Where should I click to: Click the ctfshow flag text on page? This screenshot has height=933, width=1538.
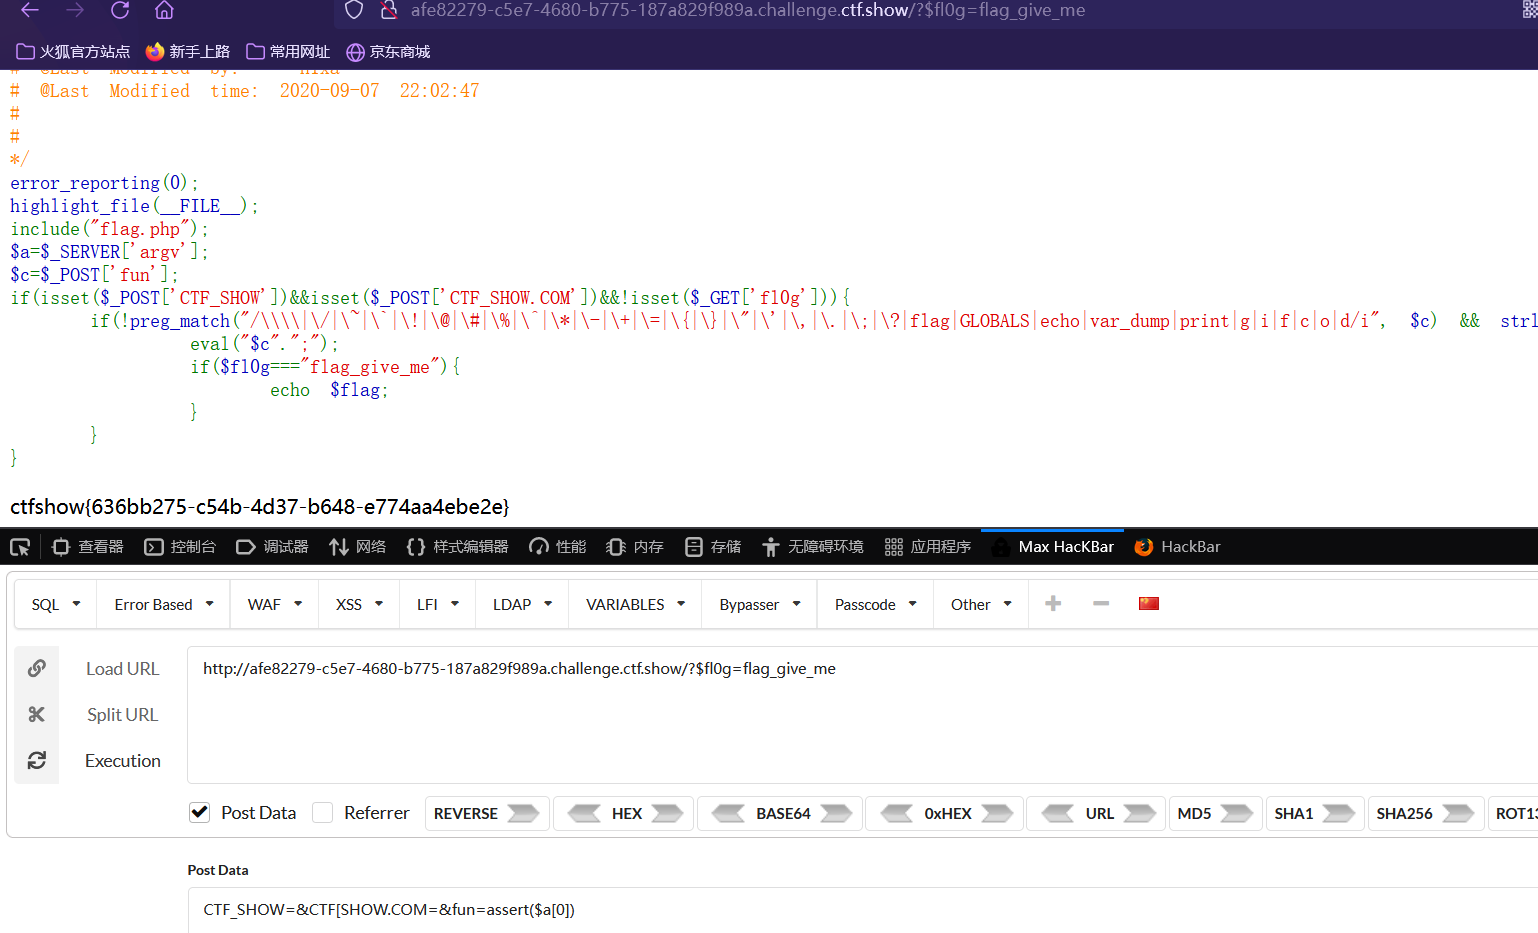[260, 507]
